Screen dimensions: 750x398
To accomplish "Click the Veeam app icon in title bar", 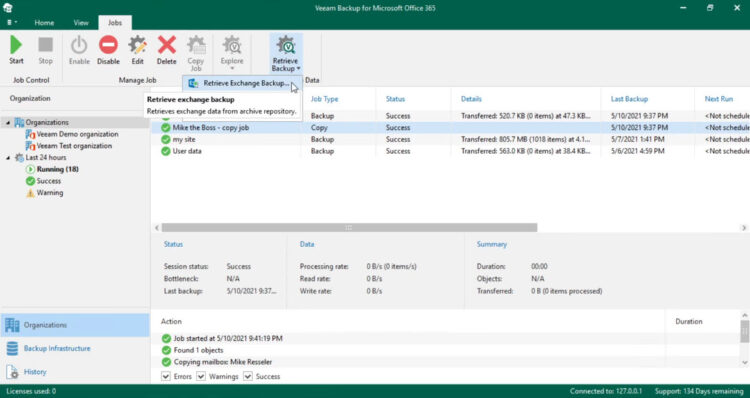I will click(x=7, y=7).
